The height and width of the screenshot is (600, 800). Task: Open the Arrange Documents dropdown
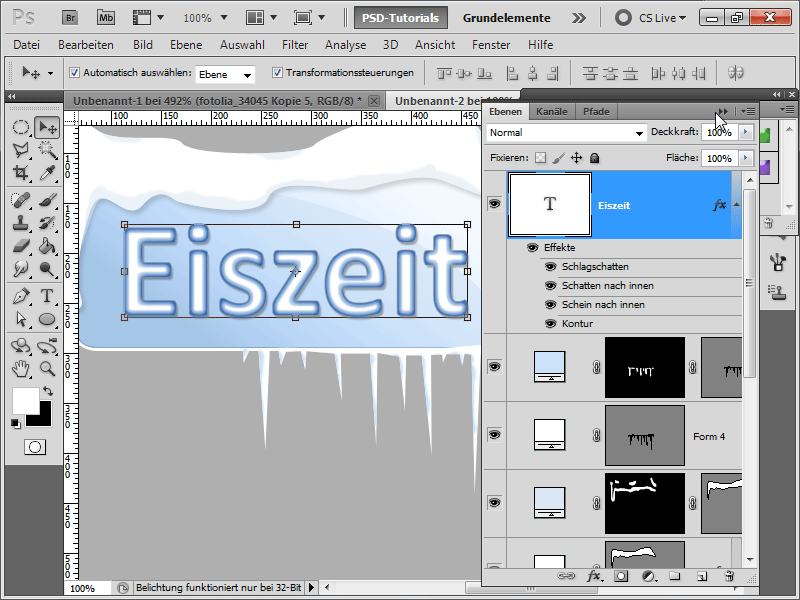(x=261, y=18)
